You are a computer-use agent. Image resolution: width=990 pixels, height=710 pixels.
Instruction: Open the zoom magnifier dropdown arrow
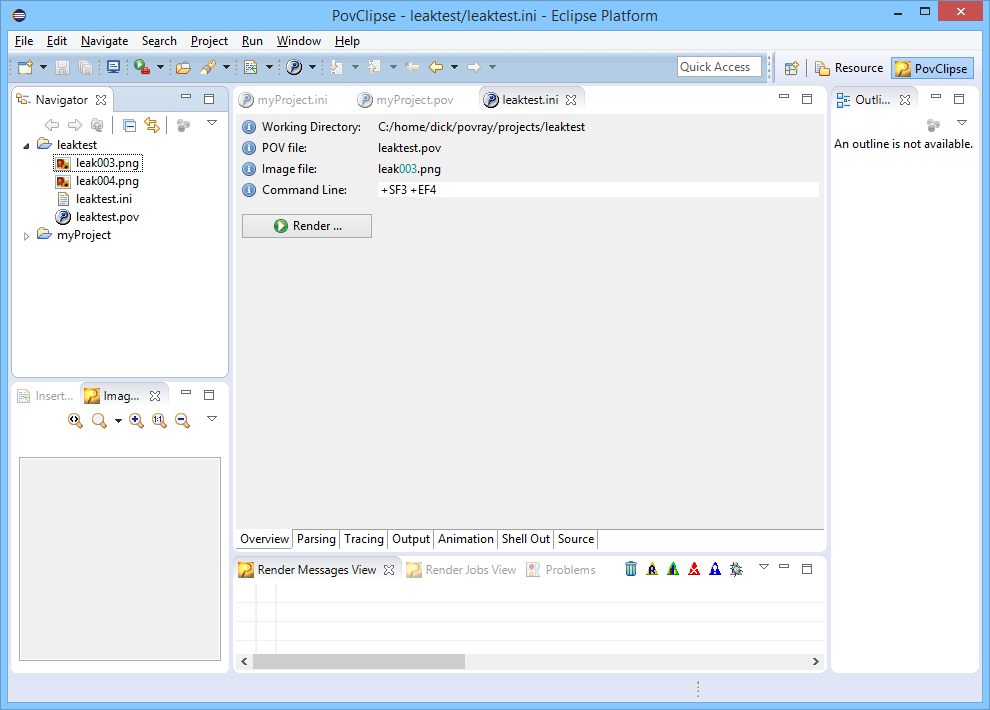[x=118, y=421]
